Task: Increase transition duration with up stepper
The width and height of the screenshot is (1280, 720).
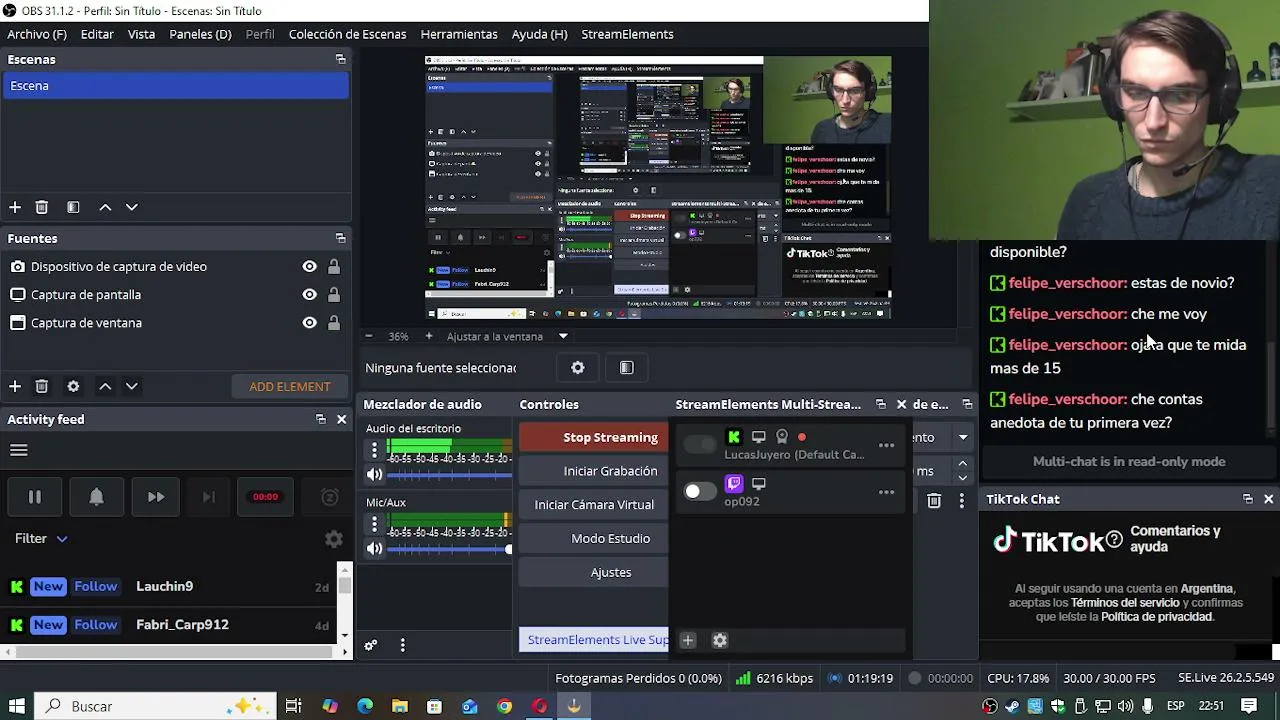Action: pos(962,463)
